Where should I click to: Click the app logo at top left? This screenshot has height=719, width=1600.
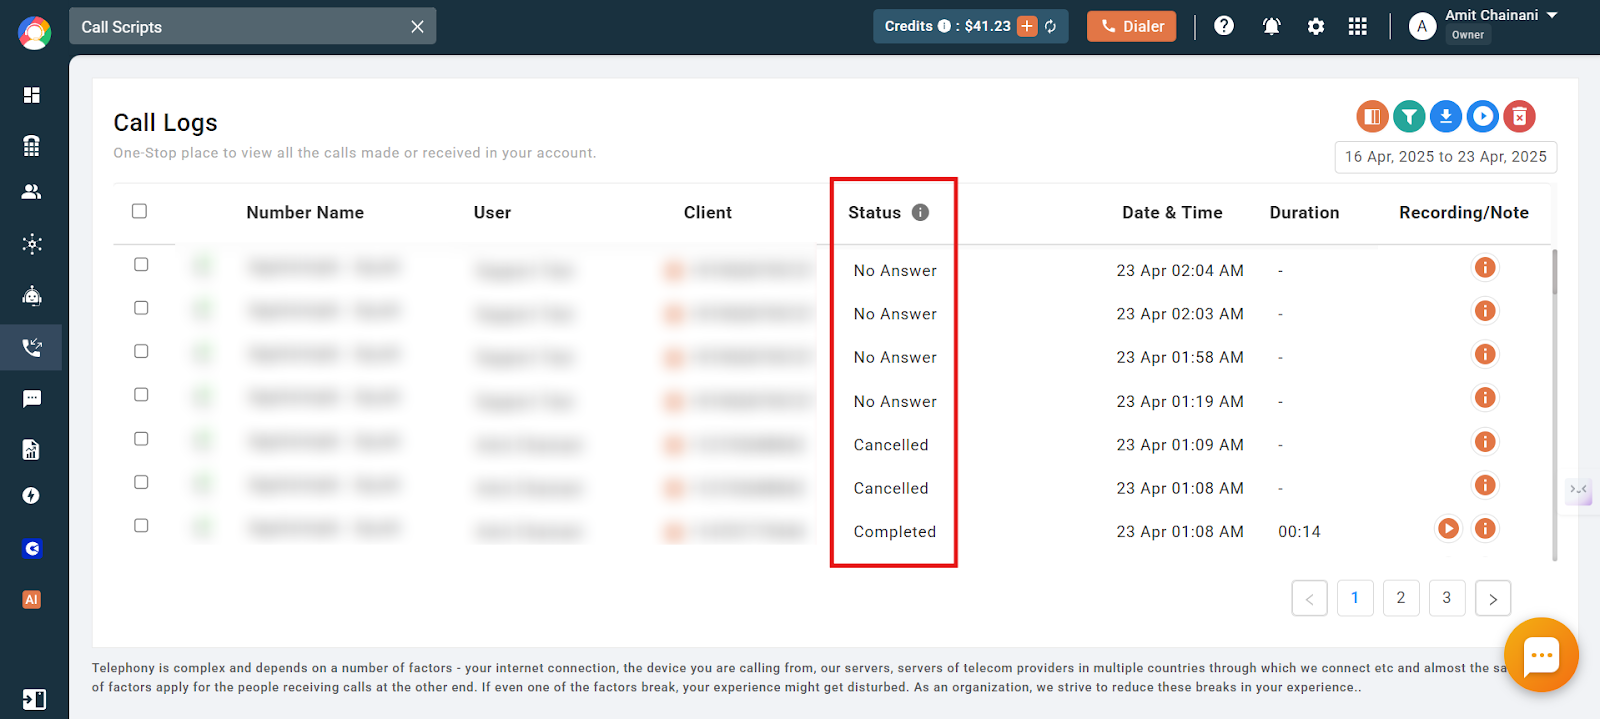pyautogui.click(x=34, y=33)
